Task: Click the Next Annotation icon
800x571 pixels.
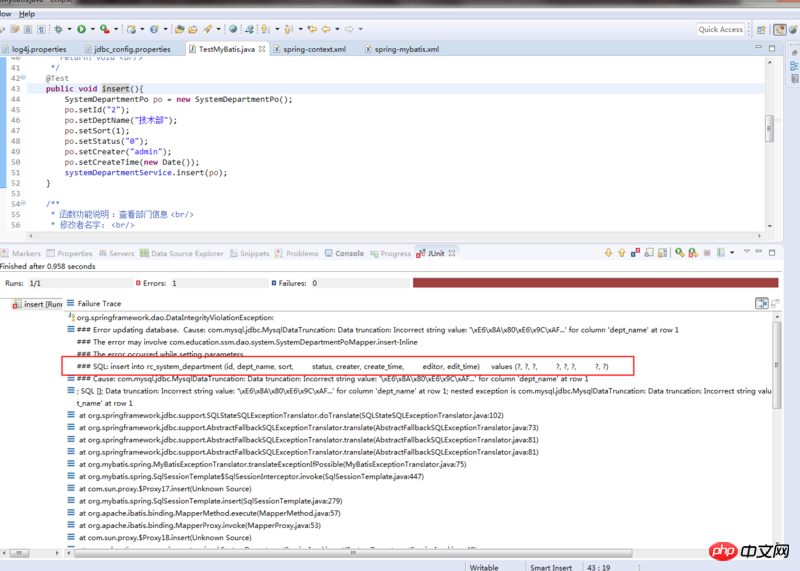Action: [x=266, y=29]
